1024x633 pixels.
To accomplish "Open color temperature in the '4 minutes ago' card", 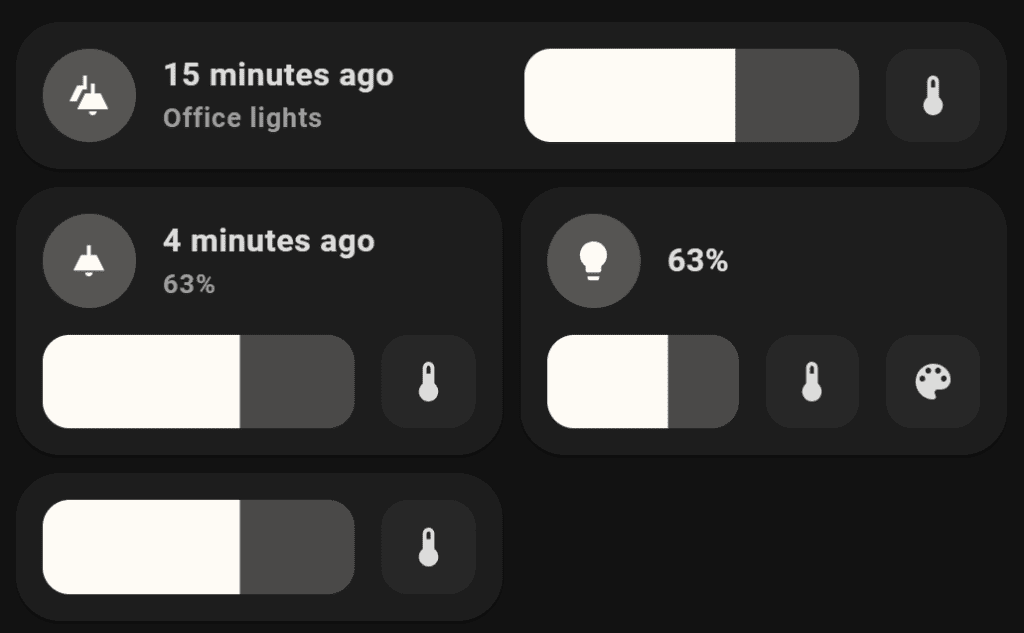I will point(428,381).
